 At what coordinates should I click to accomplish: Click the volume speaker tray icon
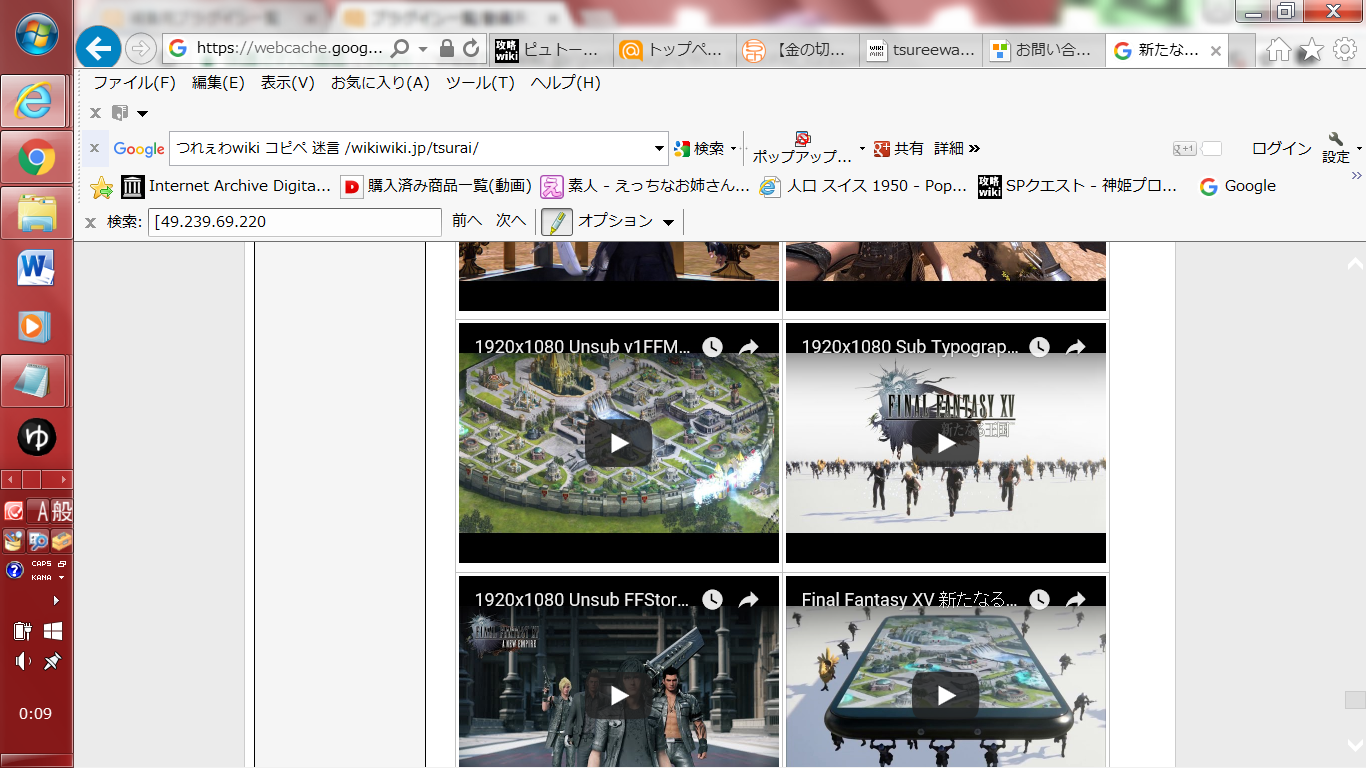pyautogui.click(x=23, y=661)
